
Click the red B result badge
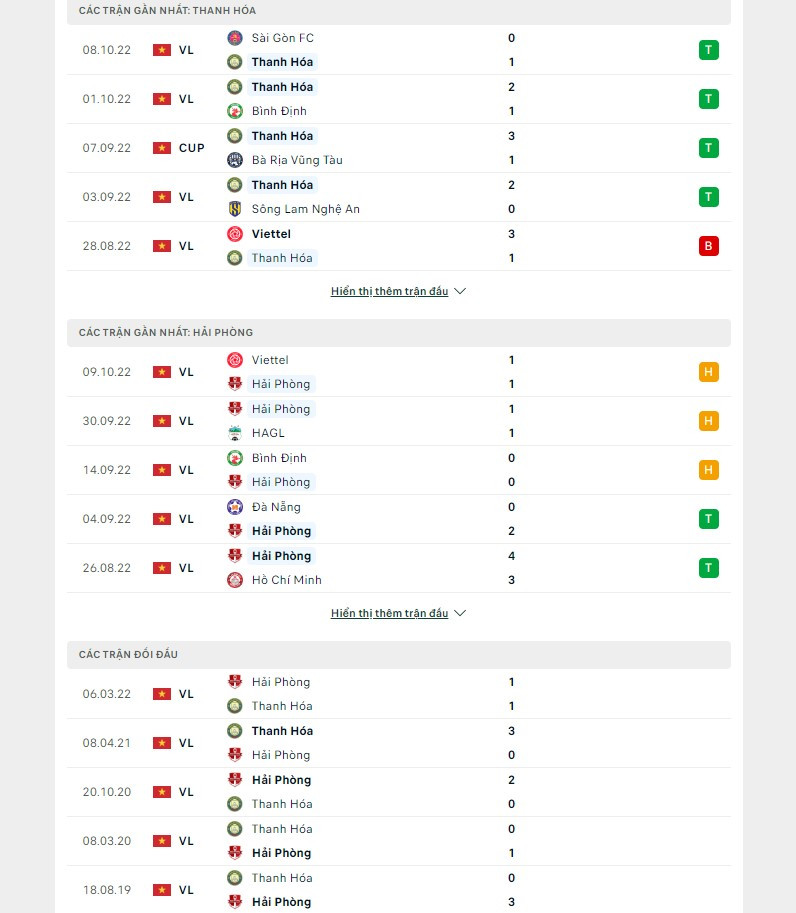click(x=709, y=246)
